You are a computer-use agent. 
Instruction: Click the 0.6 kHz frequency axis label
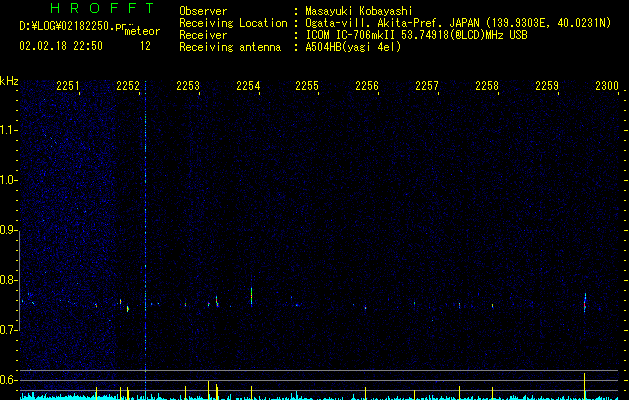pyautogui.click(x=8, y=380)
